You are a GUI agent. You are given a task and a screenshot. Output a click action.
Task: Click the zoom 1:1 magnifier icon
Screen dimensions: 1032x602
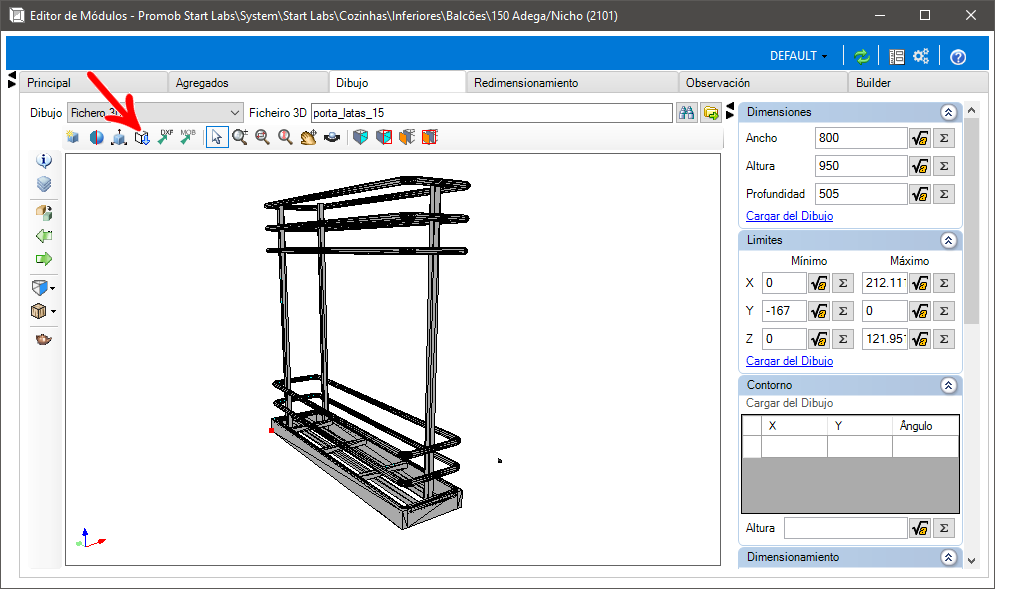click(285, 137)
